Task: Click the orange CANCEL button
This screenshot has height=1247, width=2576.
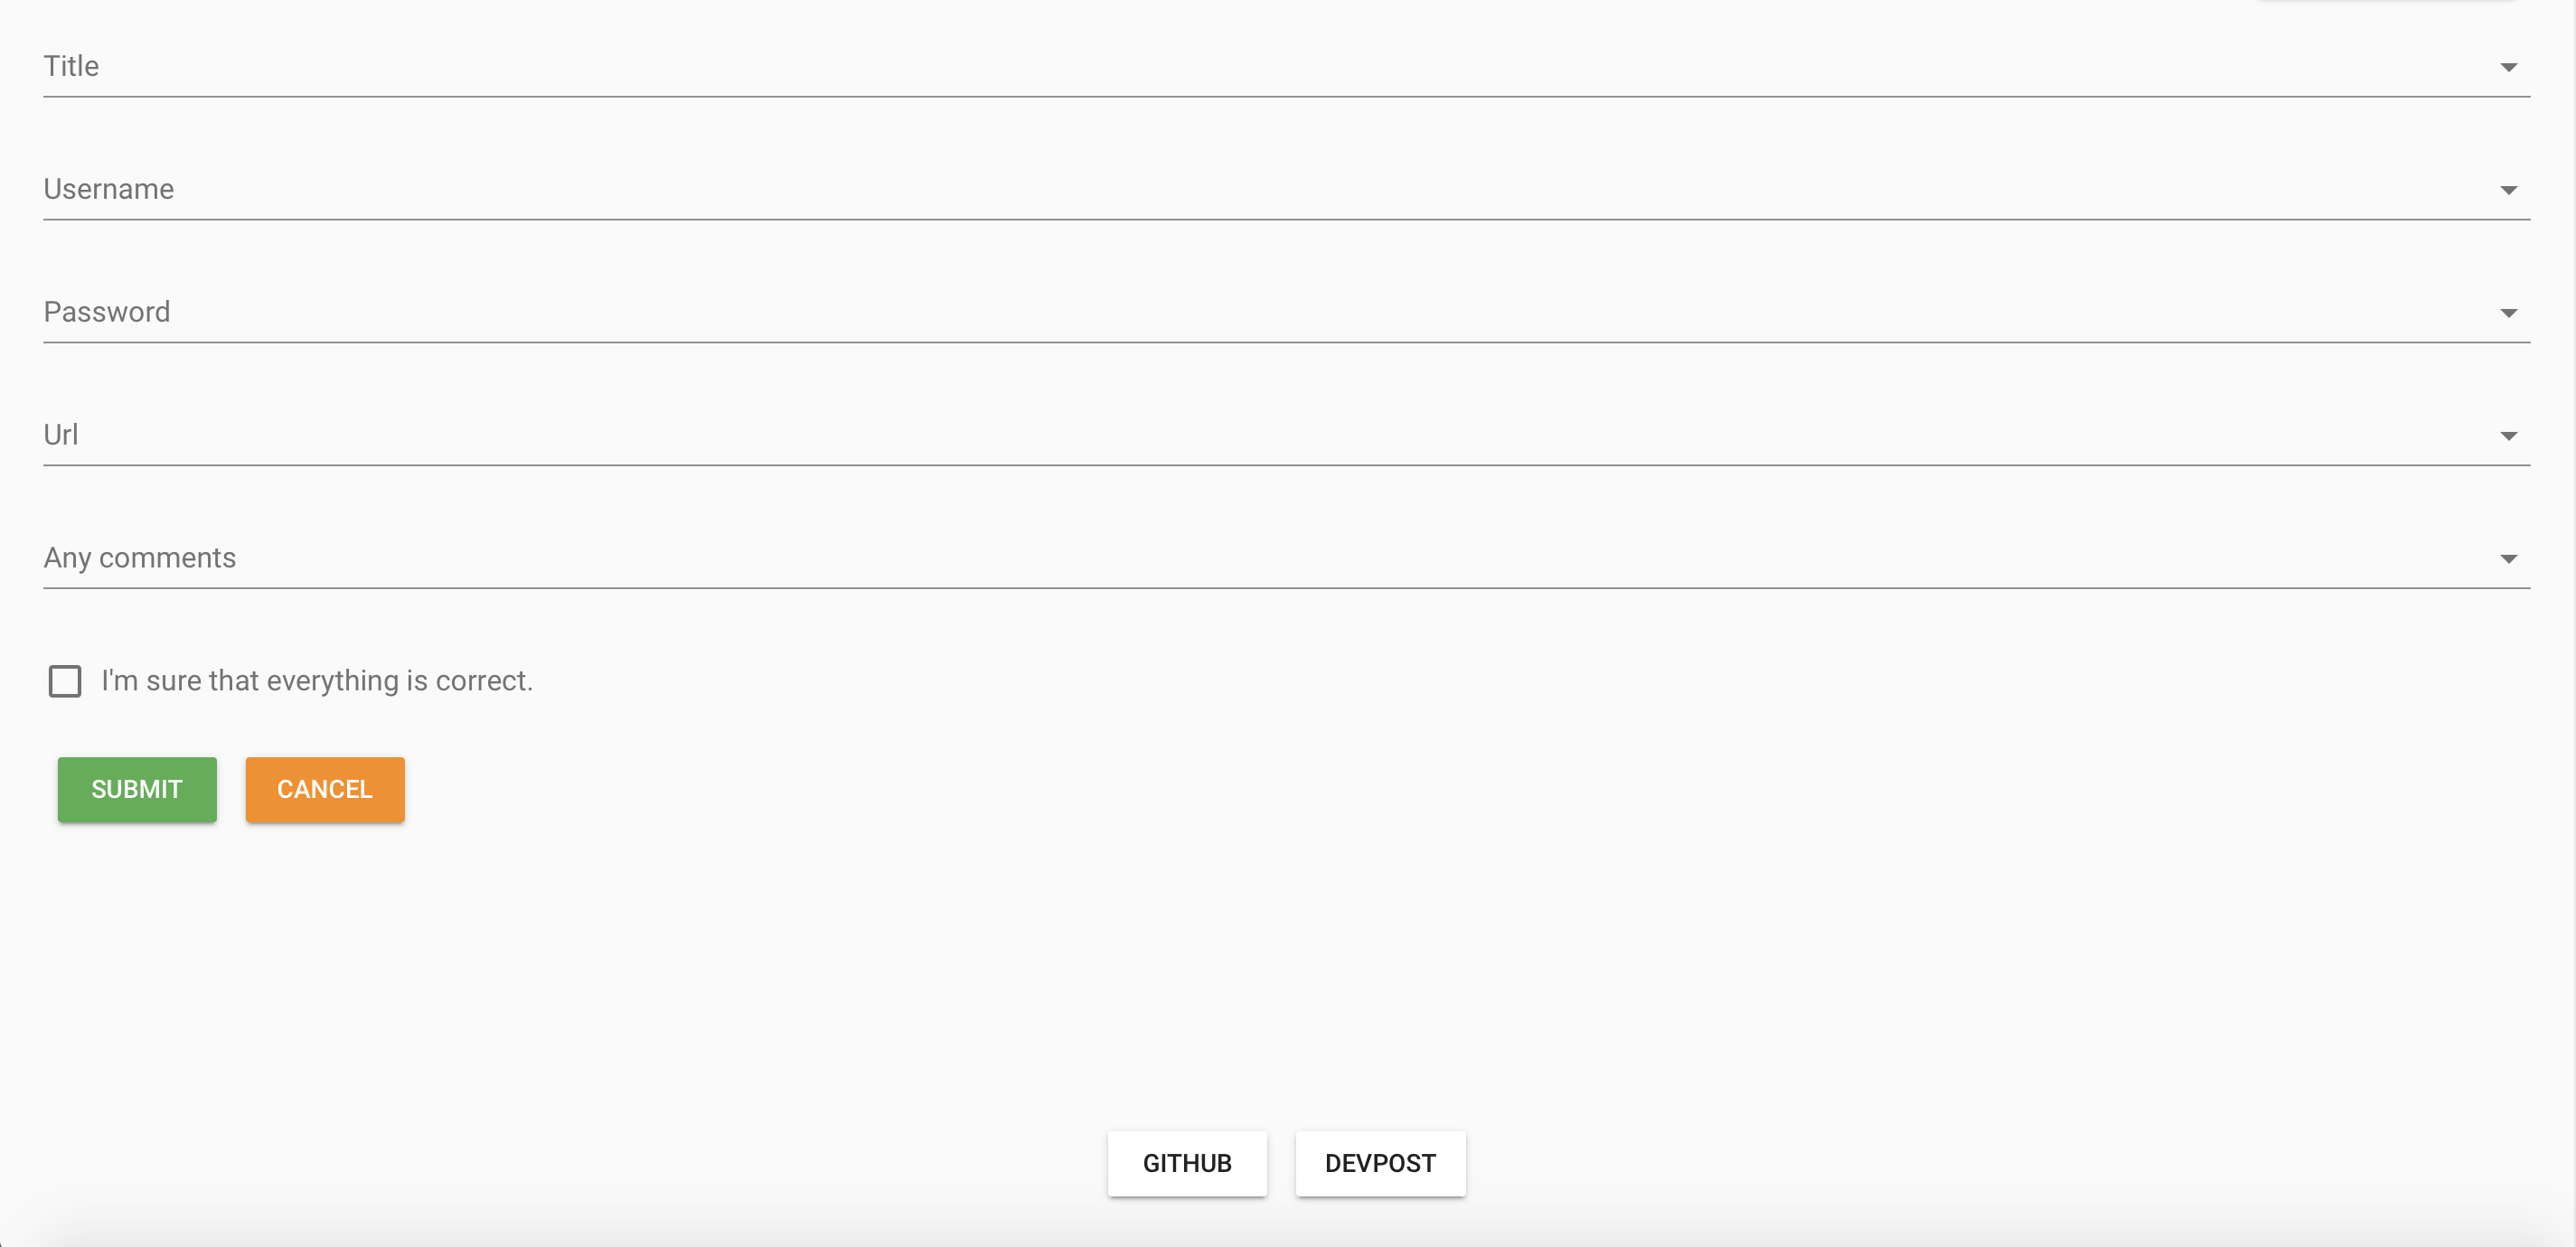Action: (324, 789)
